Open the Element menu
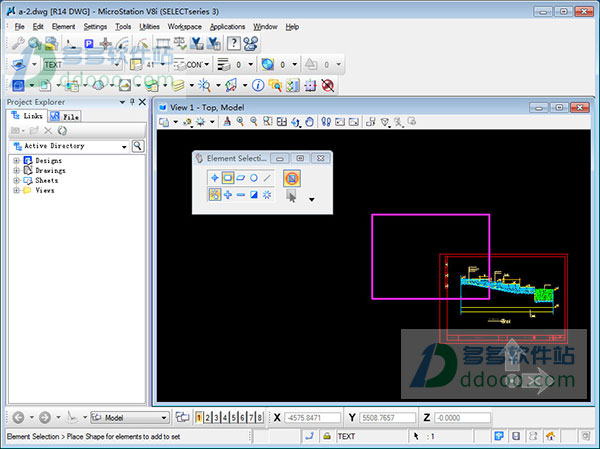Image resolution: width=600 pixels, height=449 pixels. pyautogui.click(x=64, y=26)
